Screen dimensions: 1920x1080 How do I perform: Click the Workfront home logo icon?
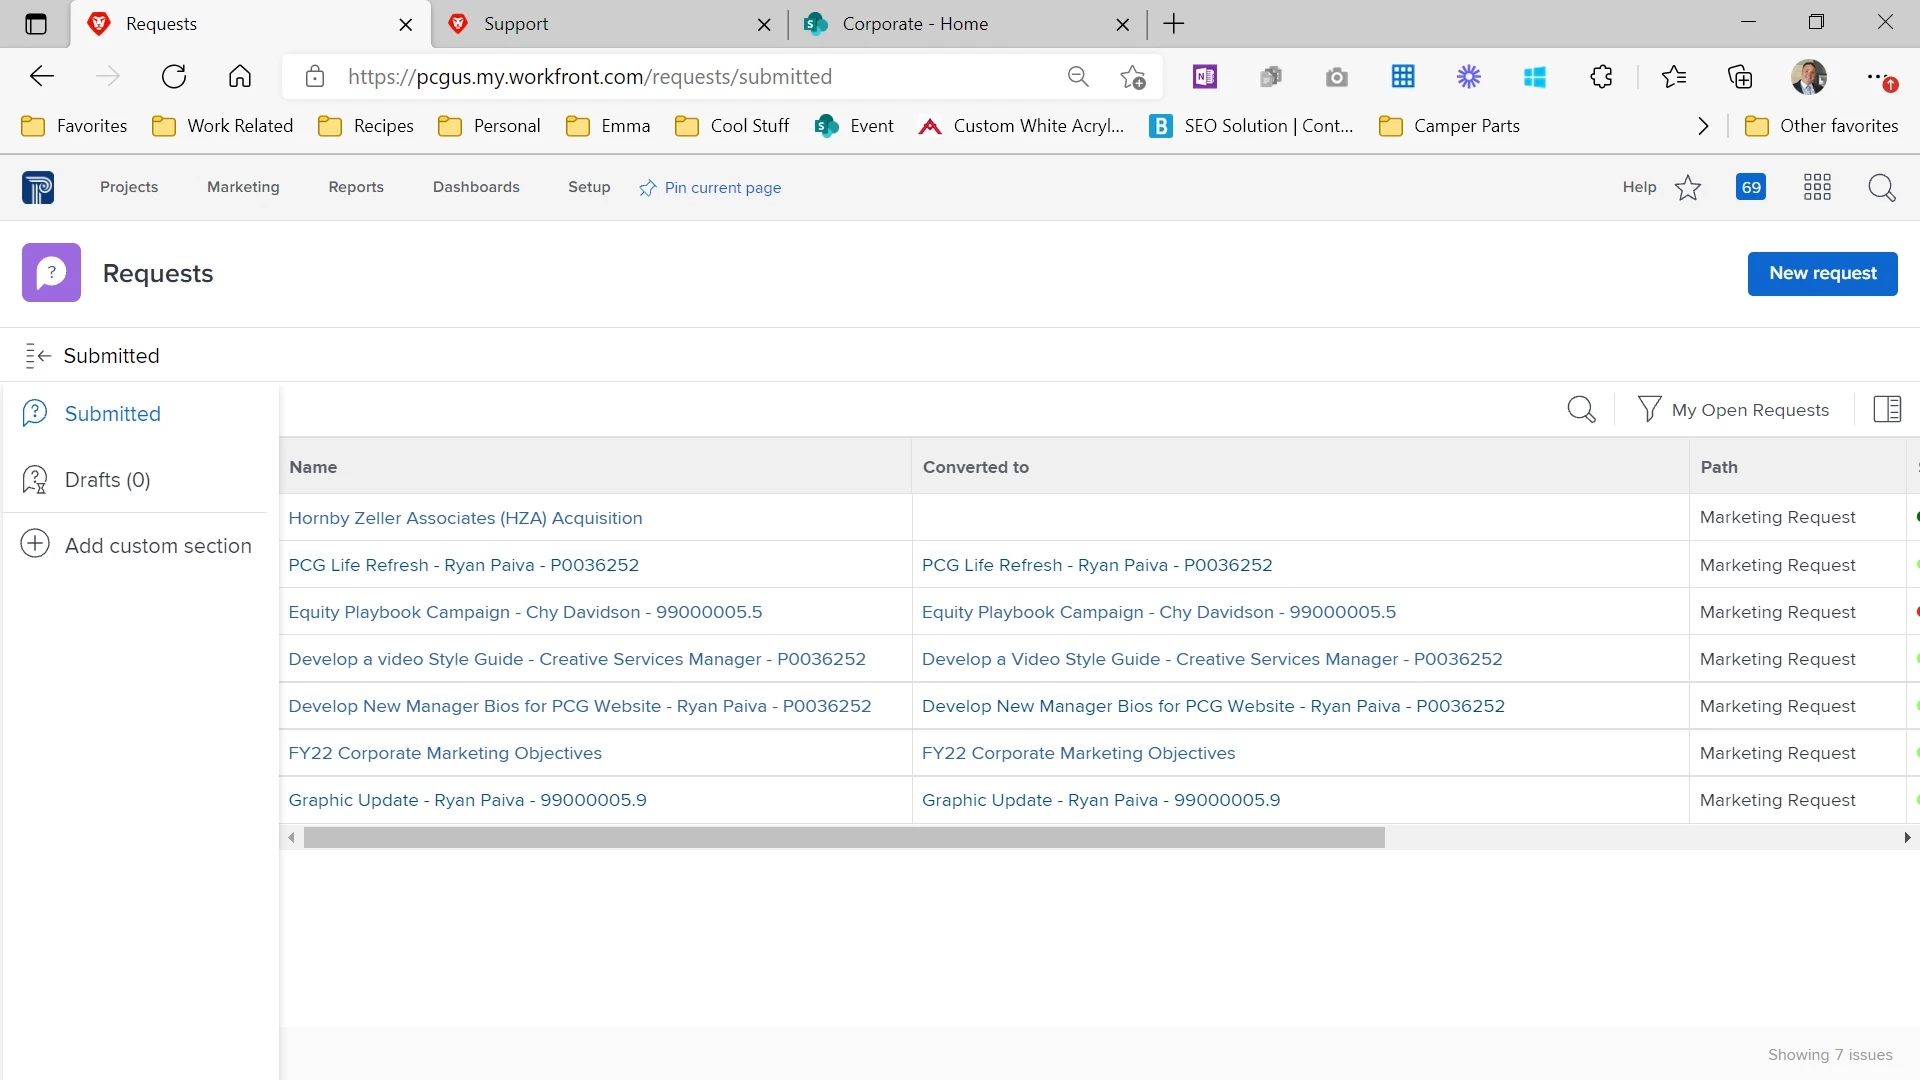(x=38, y=187)
